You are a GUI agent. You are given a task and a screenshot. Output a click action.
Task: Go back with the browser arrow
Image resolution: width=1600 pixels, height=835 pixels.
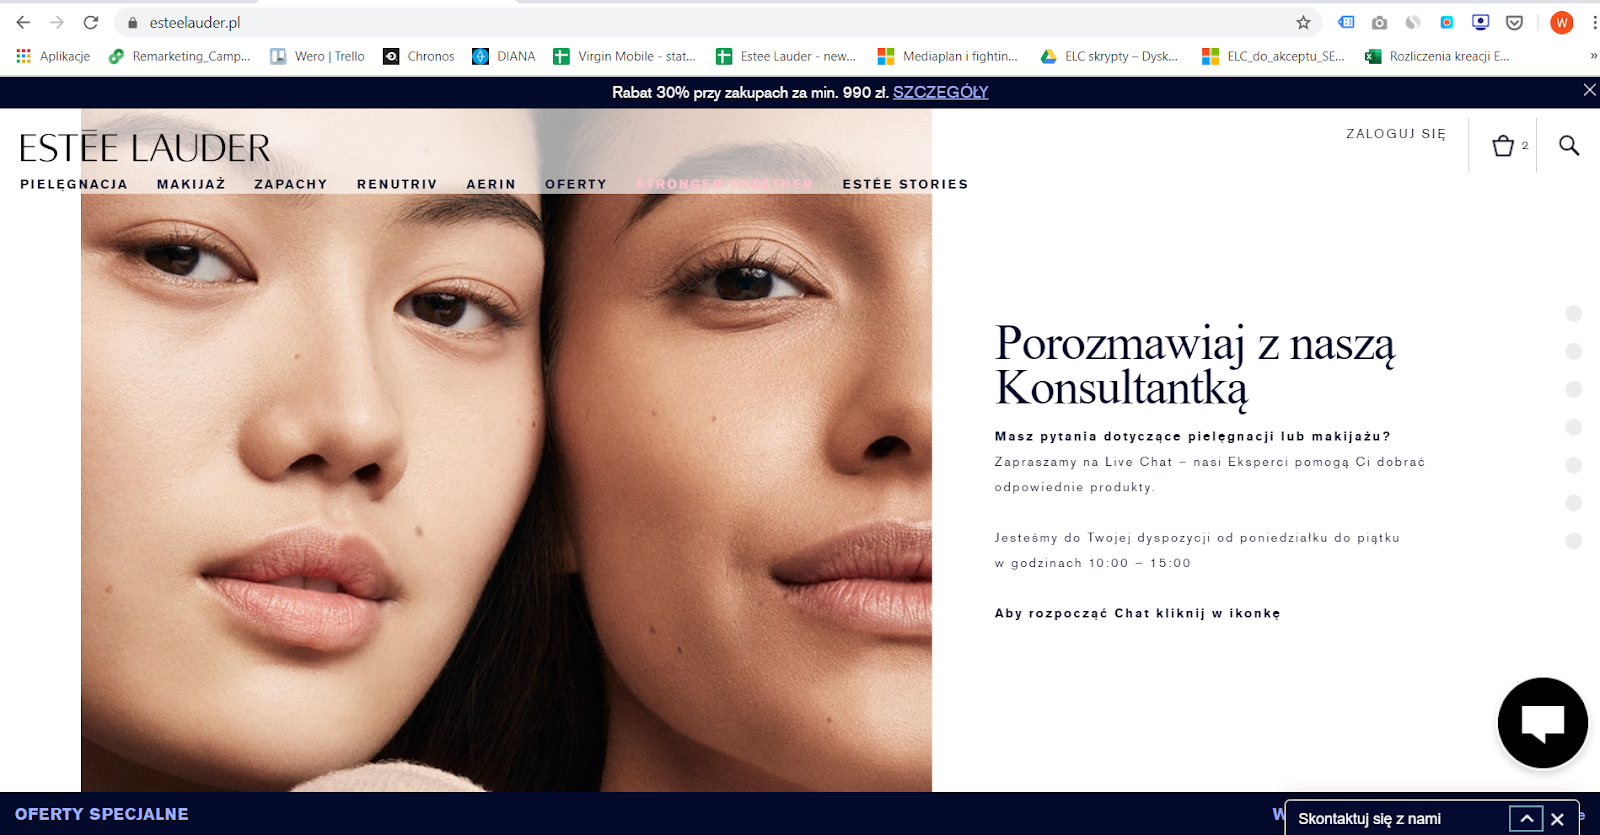[23, 22]
